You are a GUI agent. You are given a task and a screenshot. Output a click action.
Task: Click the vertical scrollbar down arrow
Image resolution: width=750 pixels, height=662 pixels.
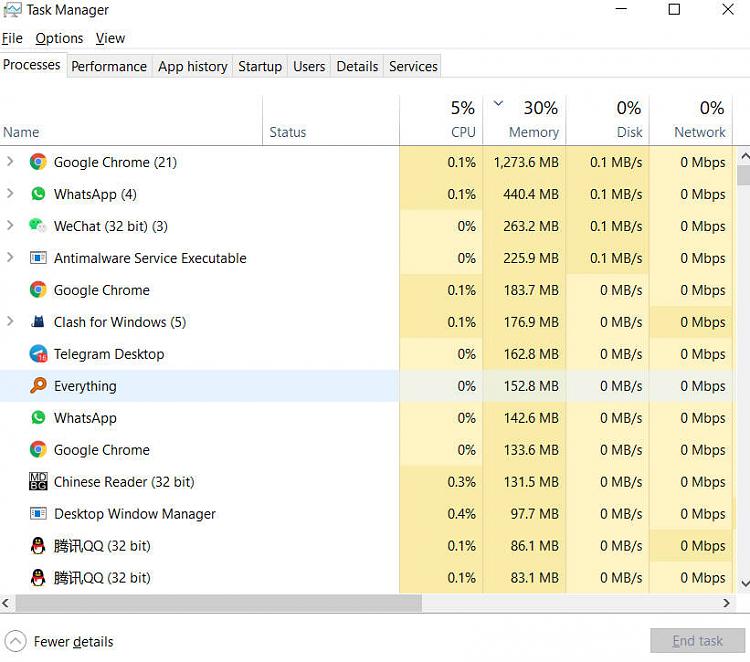pos(744,583)
